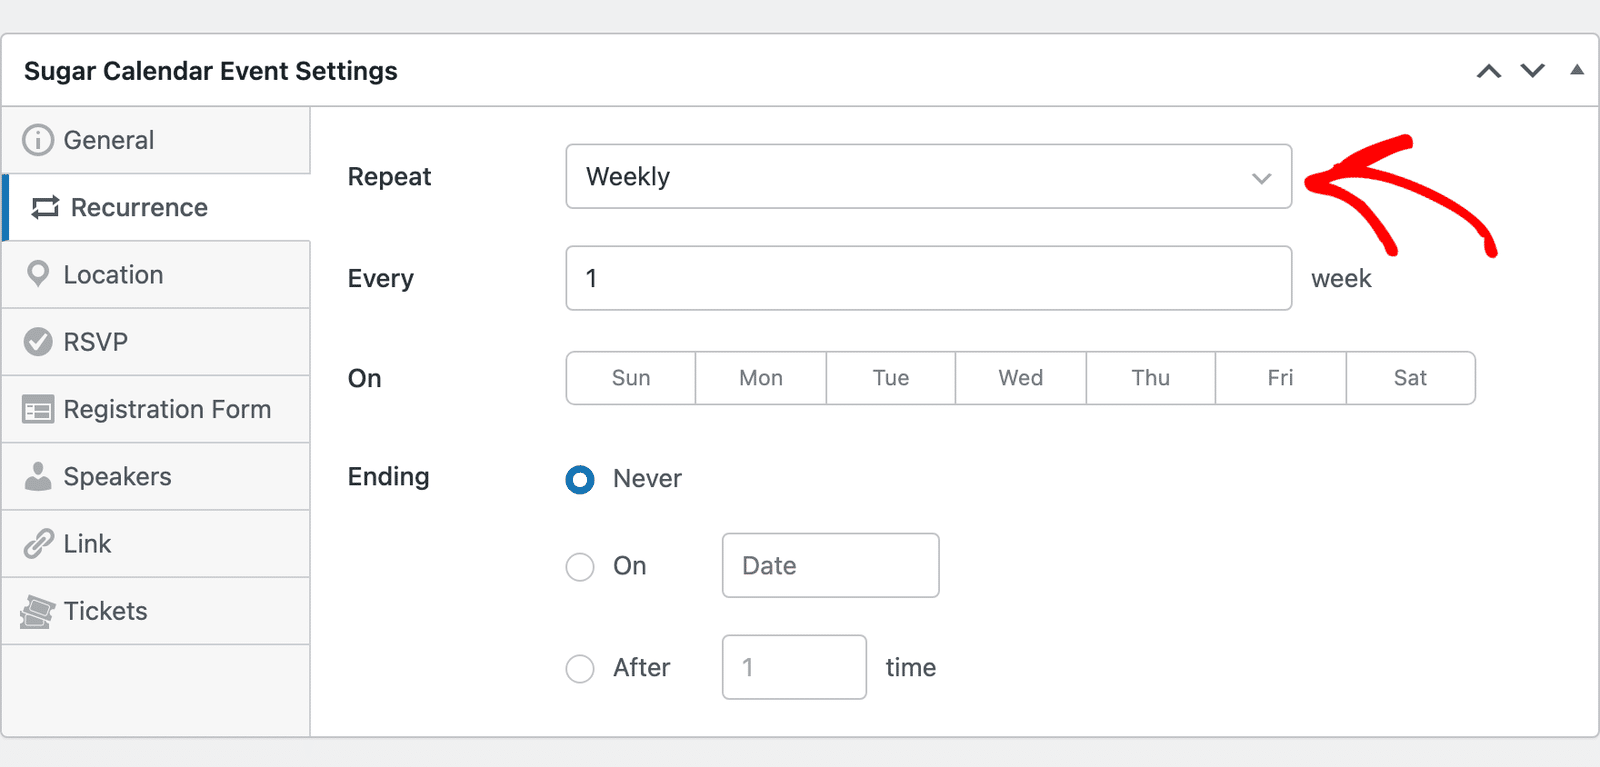Toggle Thu in the weekday selector
This screenshot has width=1600, height=767.
click(x=1151, y=378)
